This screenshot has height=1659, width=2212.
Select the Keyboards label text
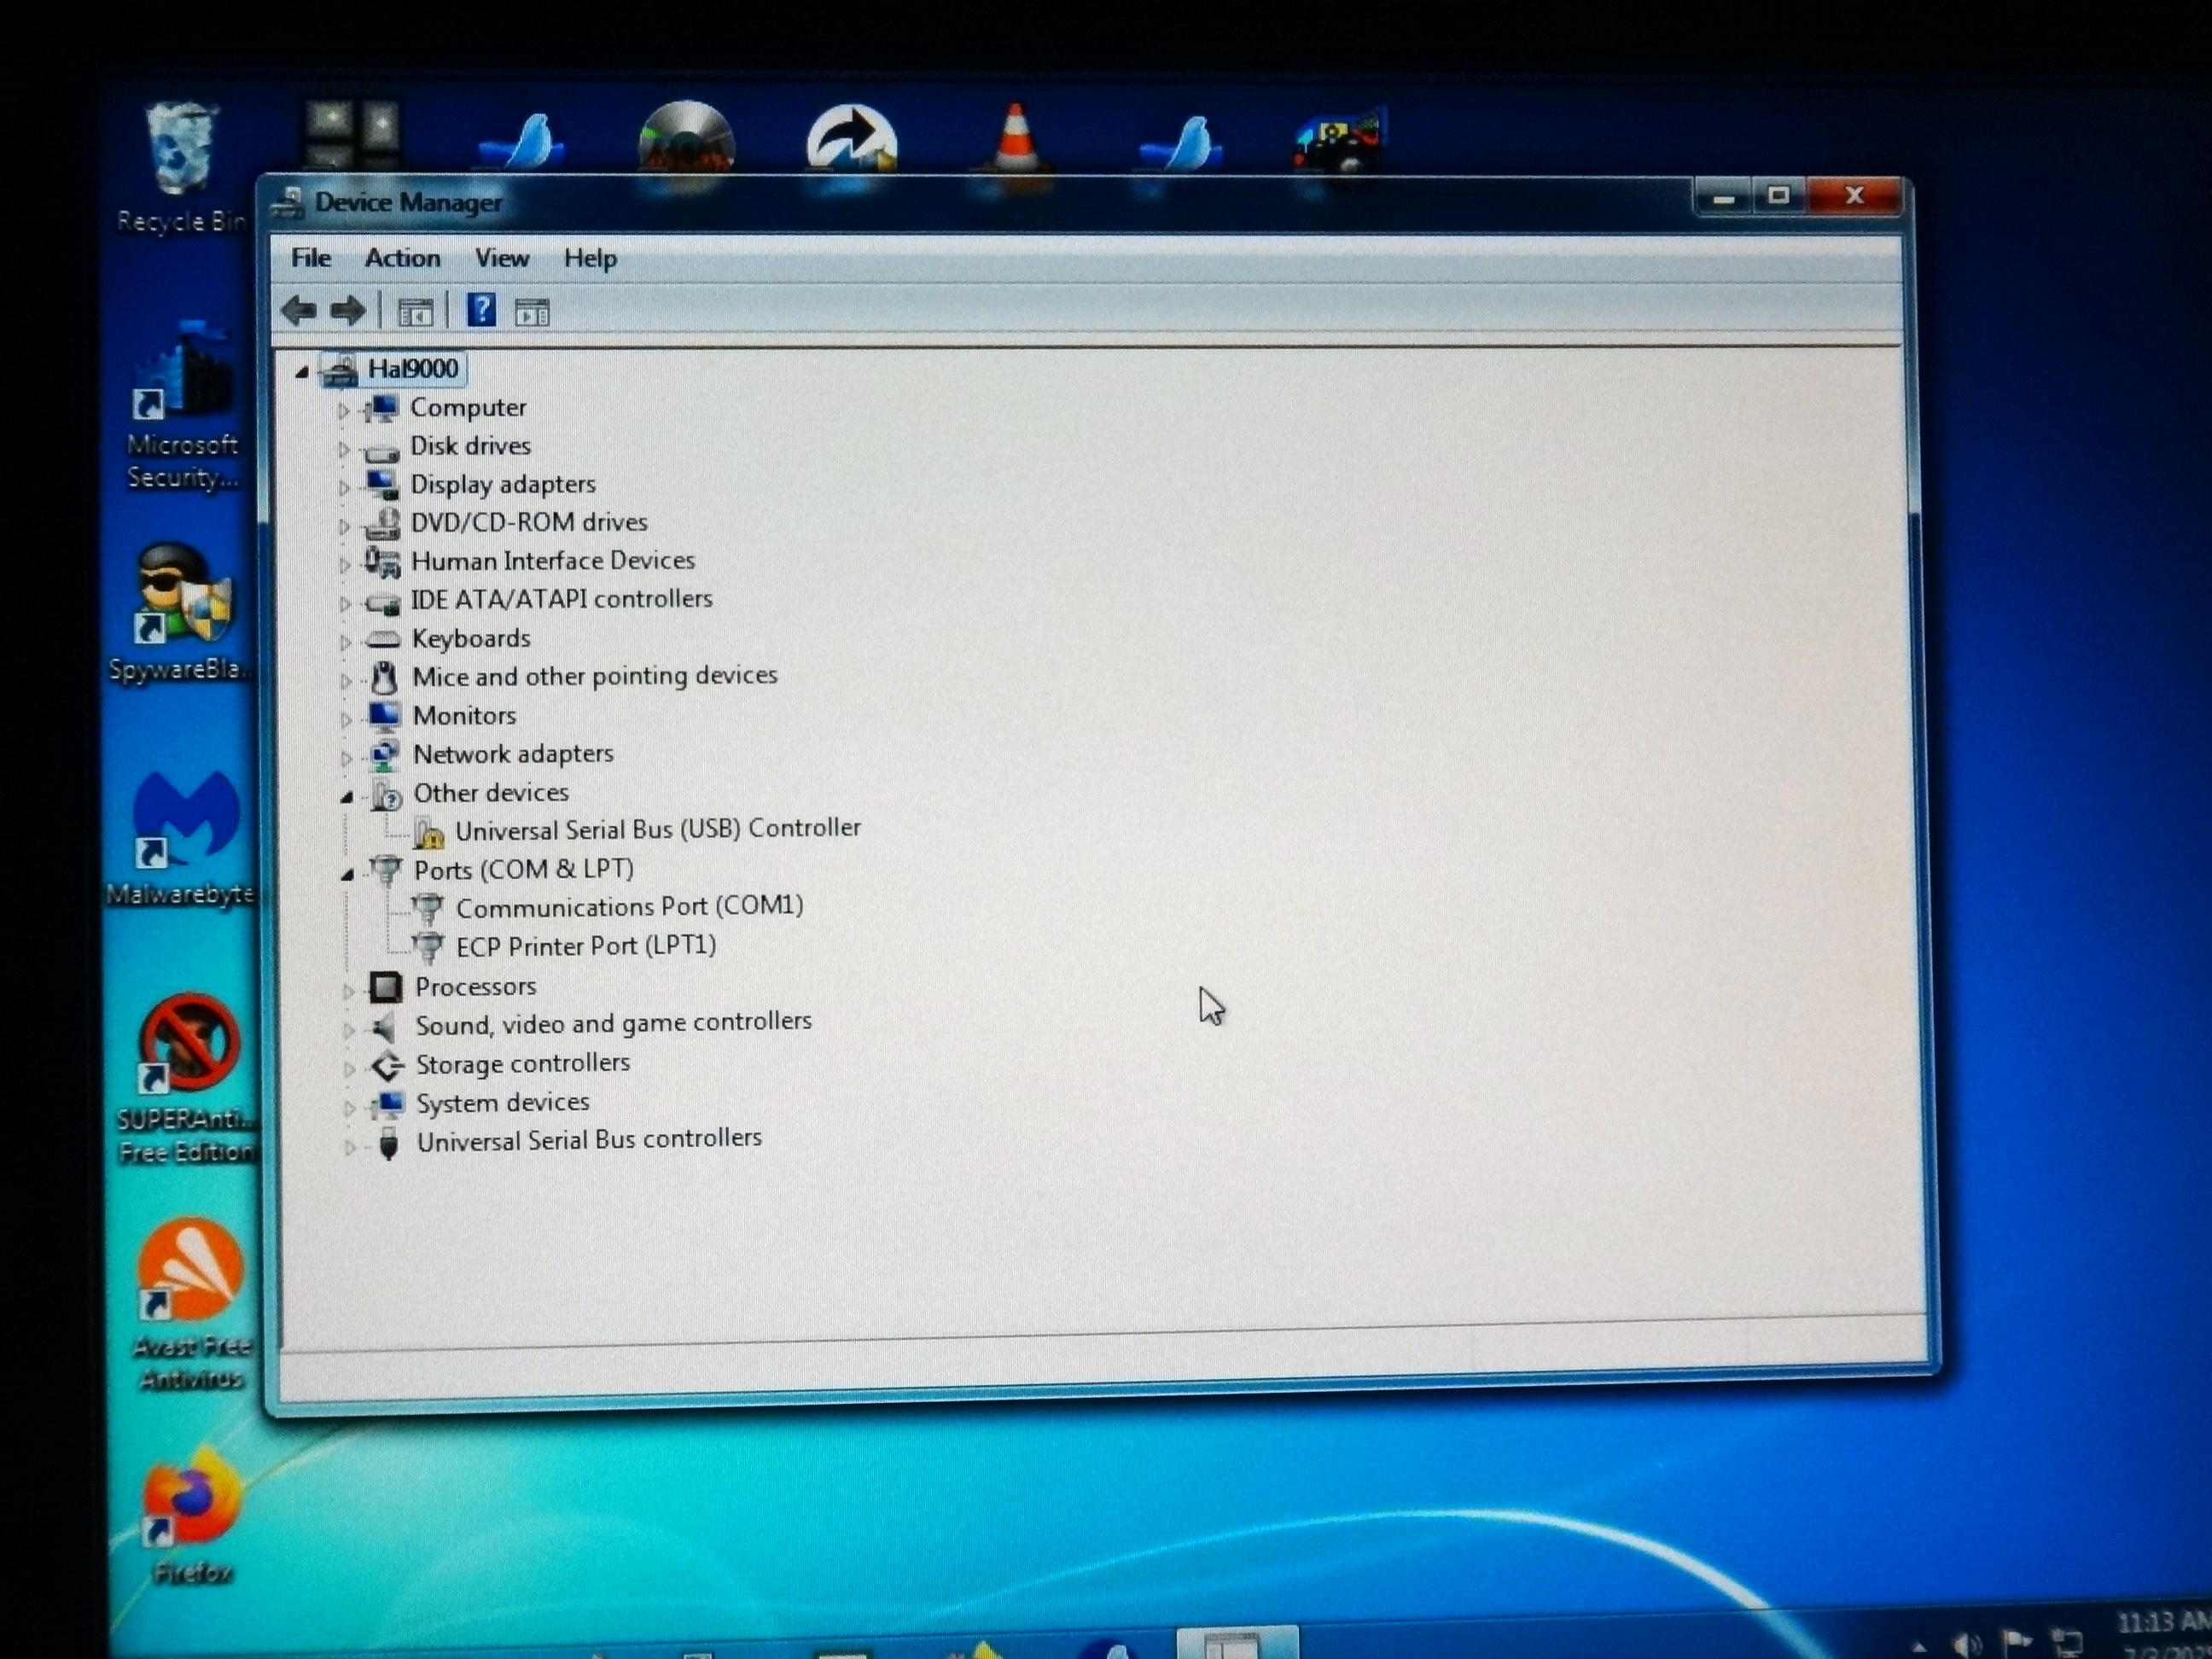(471, 638)
